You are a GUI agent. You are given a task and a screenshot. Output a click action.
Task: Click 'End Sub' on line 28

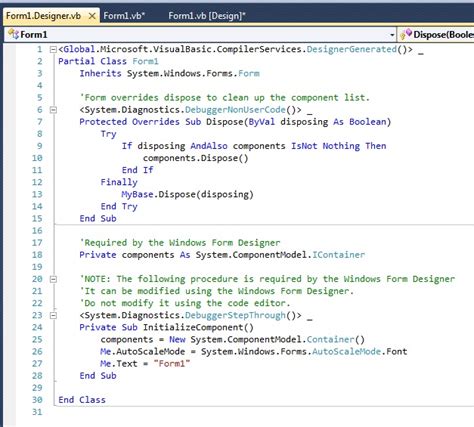pyautogui.click(x=98, y=376)
